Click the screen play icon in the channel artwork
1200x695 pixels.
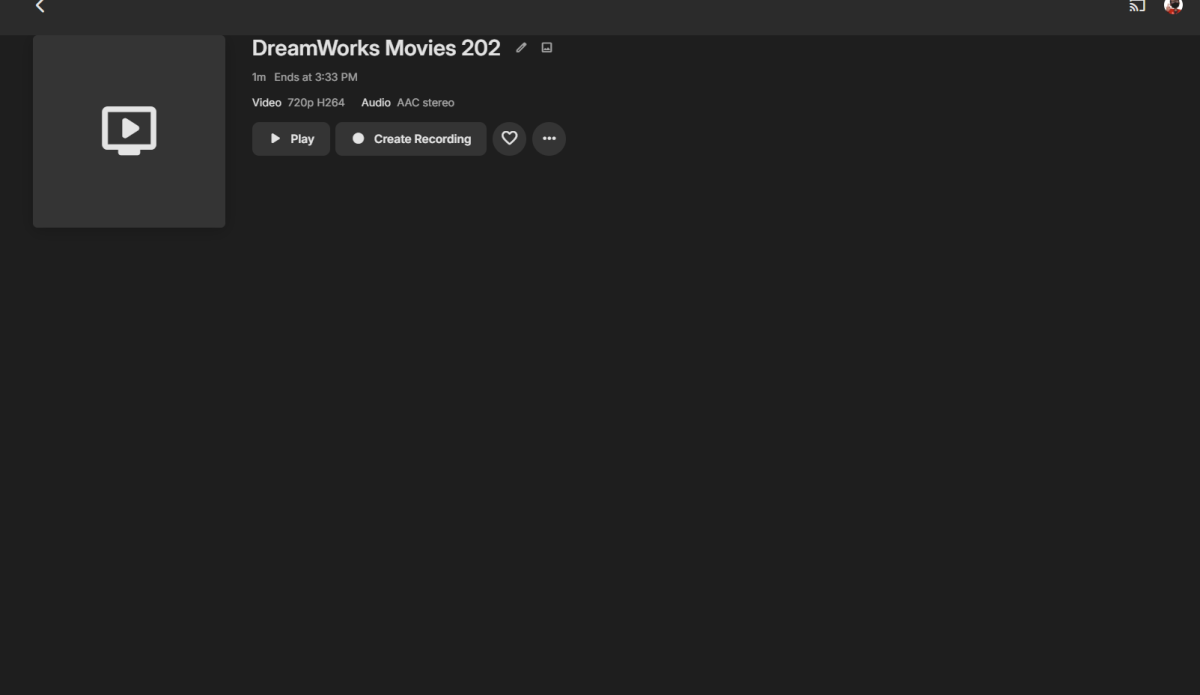coord(129,130)
